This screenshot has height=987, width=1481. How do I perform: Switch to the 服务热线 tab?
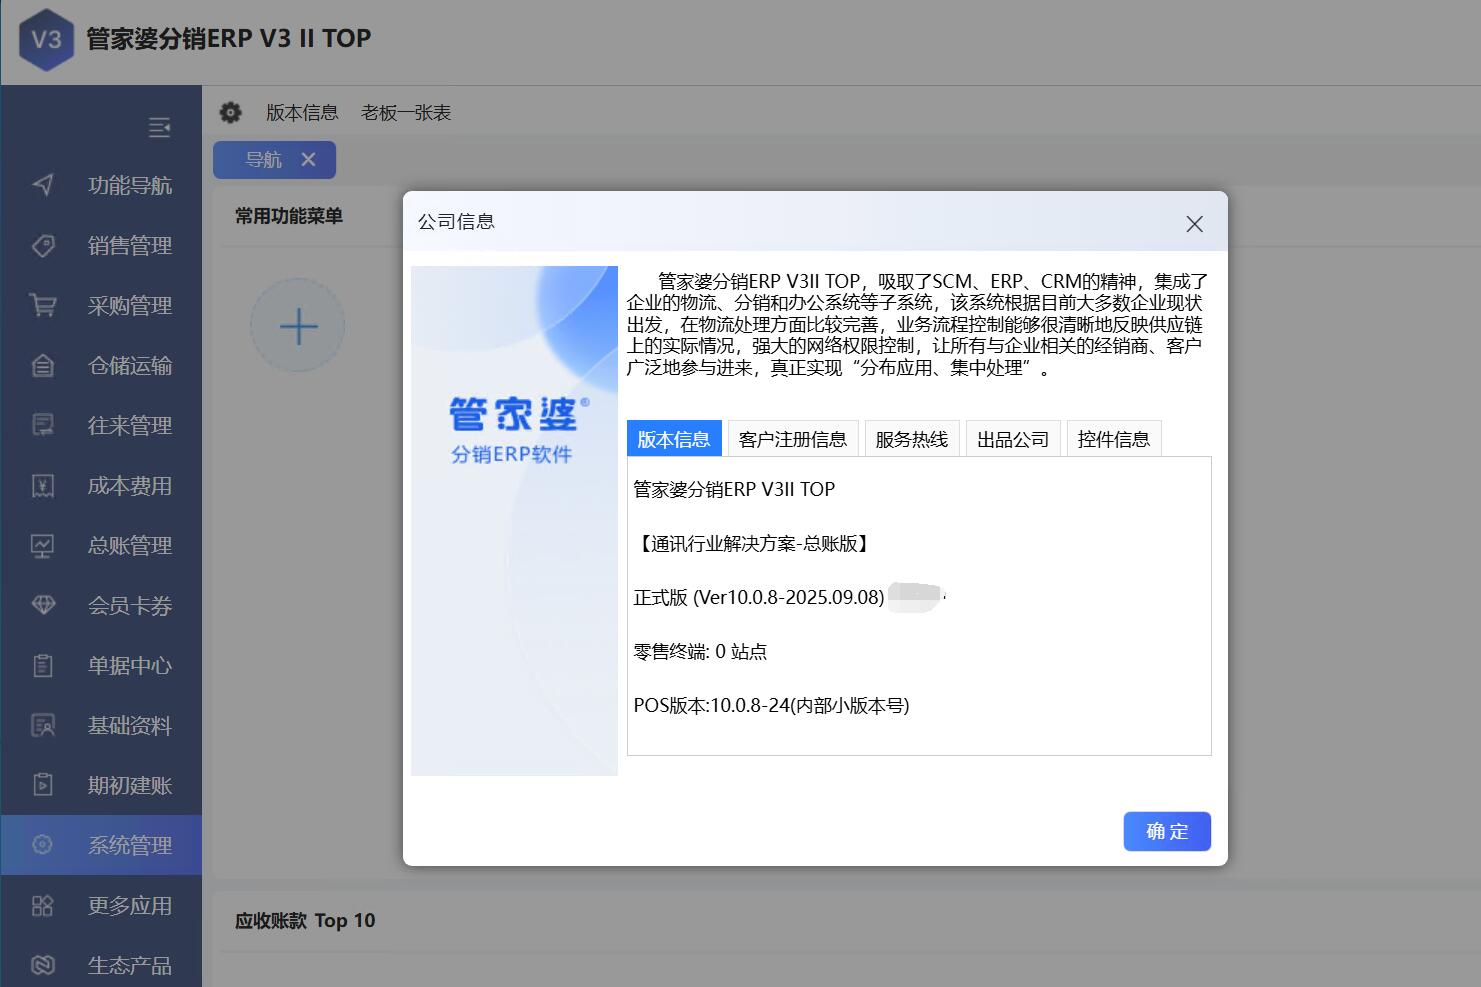click(911, 439)
